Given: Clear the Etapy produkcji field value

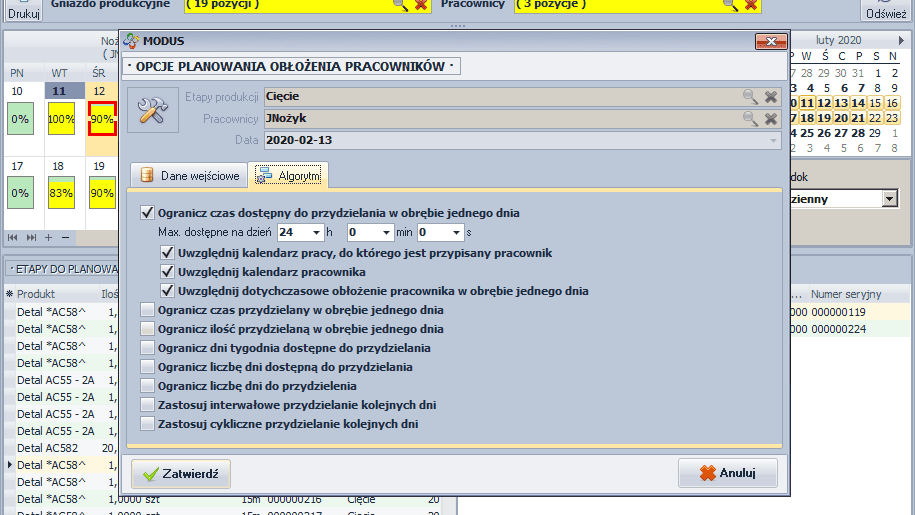Looking at the screenshot, I should click(771, 97).
